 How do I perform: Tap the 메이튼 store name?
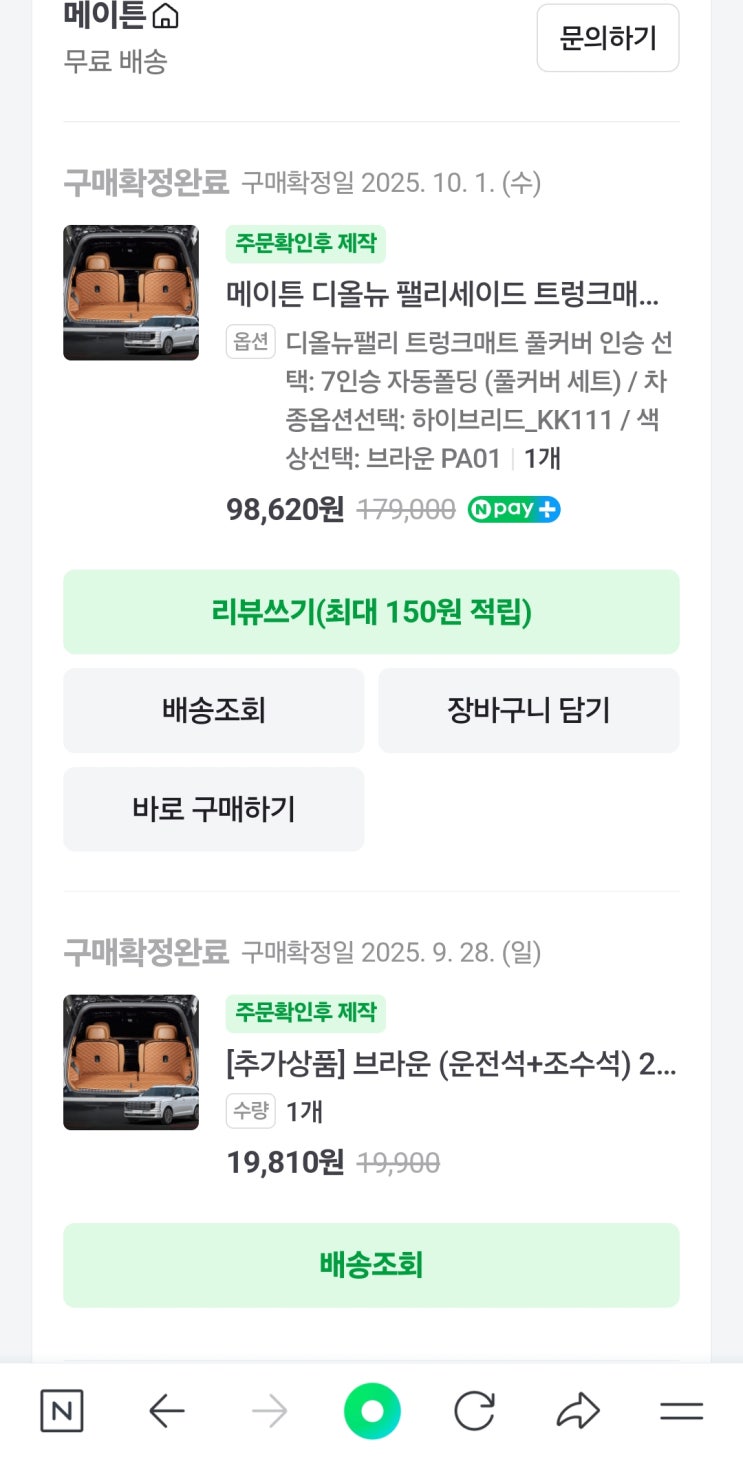pyautogui.click(x=104, y=16)
